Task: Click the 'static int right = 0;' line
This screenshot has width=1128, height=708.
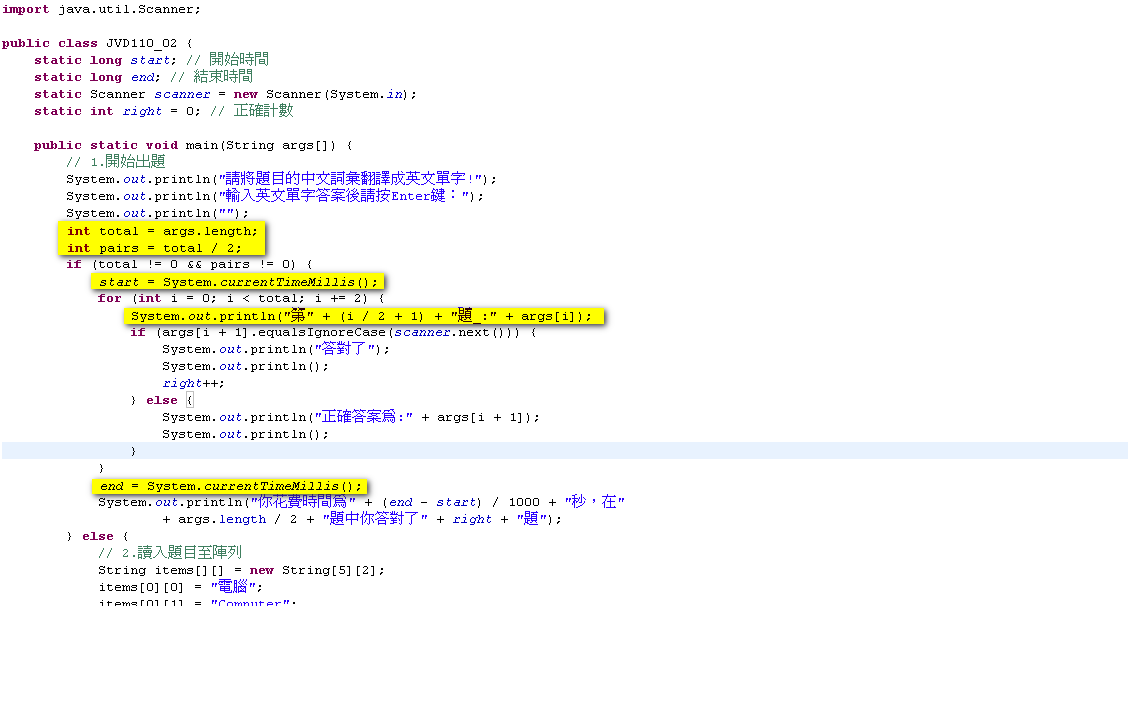Action: click(x=163, y=111)
